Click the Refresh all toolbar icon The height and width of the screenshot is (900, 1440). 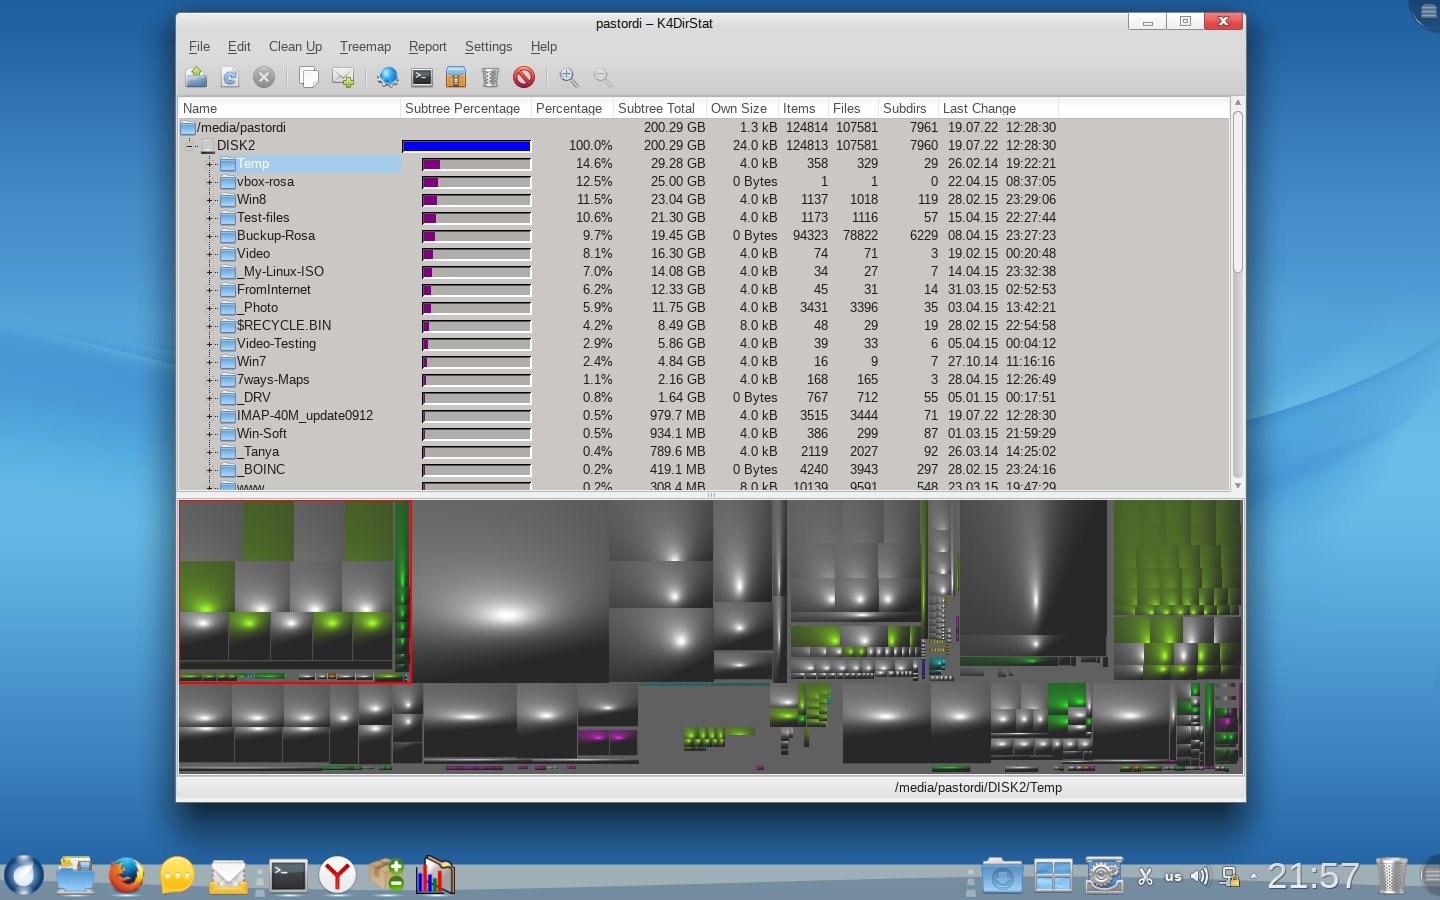click(230, 77)
